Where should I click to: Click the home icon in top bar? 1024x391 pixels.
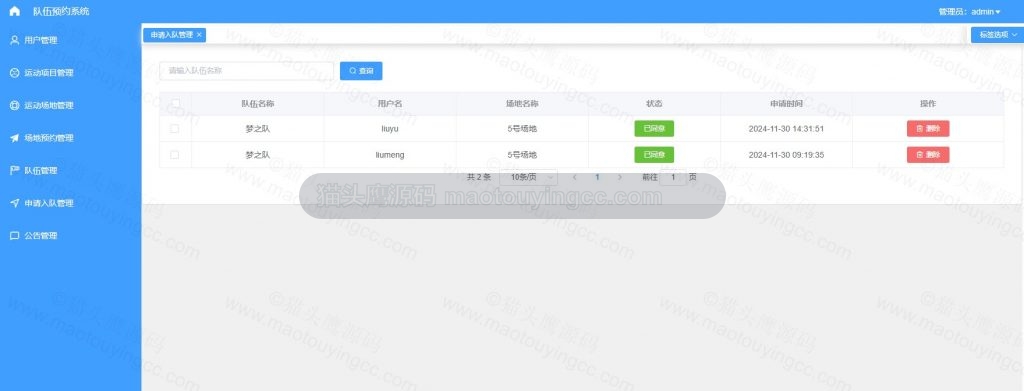click(x=14, y=11)
